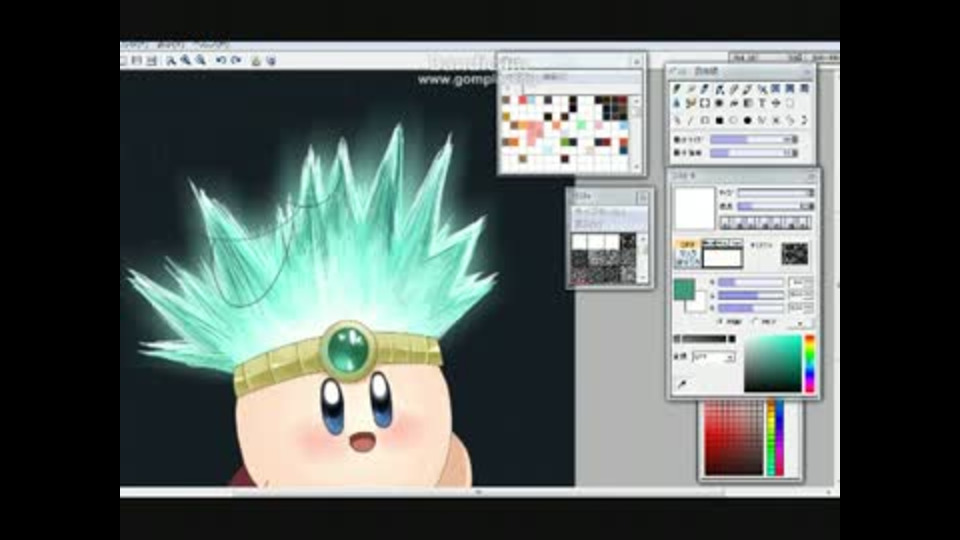Open the dropdown below the gradient bar

coord(713,356)
